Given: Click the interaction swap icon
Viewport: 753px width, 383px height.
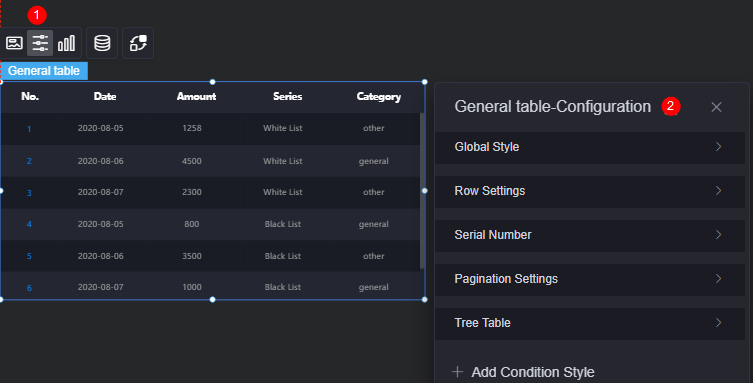Looking at the screenshot, I should [138, 43].
